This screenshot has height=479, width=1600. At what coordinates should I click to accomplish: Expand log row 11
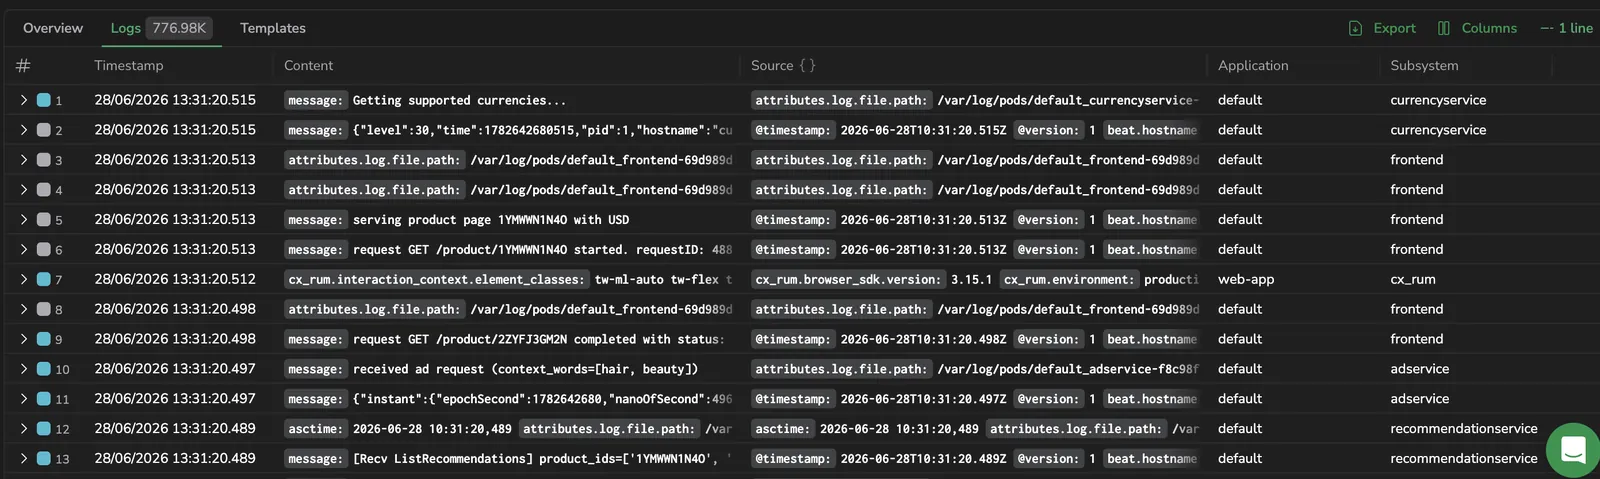[x=23, y=399]
